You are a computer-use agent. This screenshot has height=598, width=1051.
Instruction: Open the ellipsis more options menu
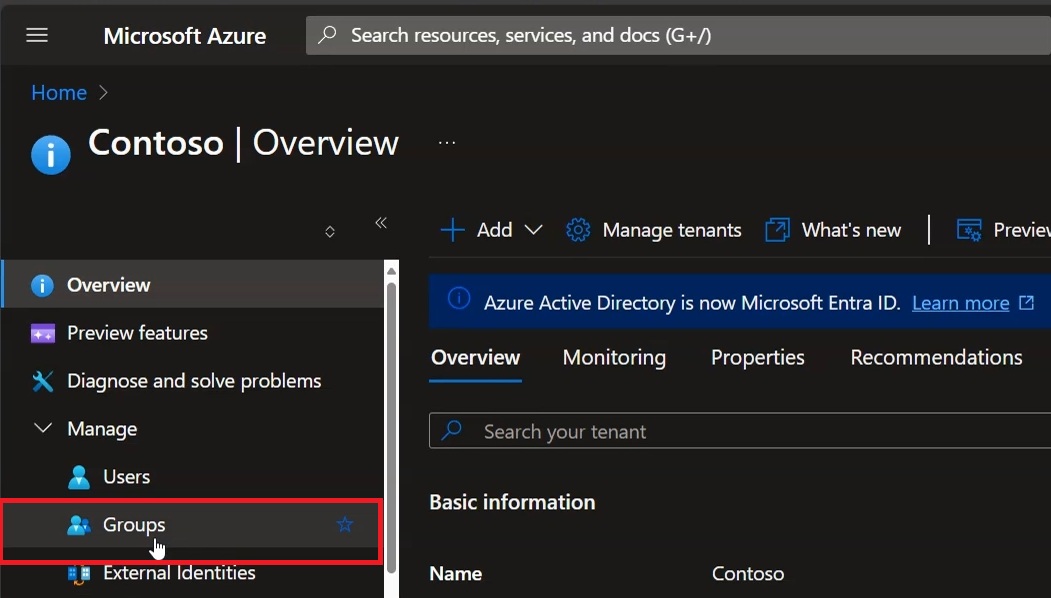coord(447,143)
